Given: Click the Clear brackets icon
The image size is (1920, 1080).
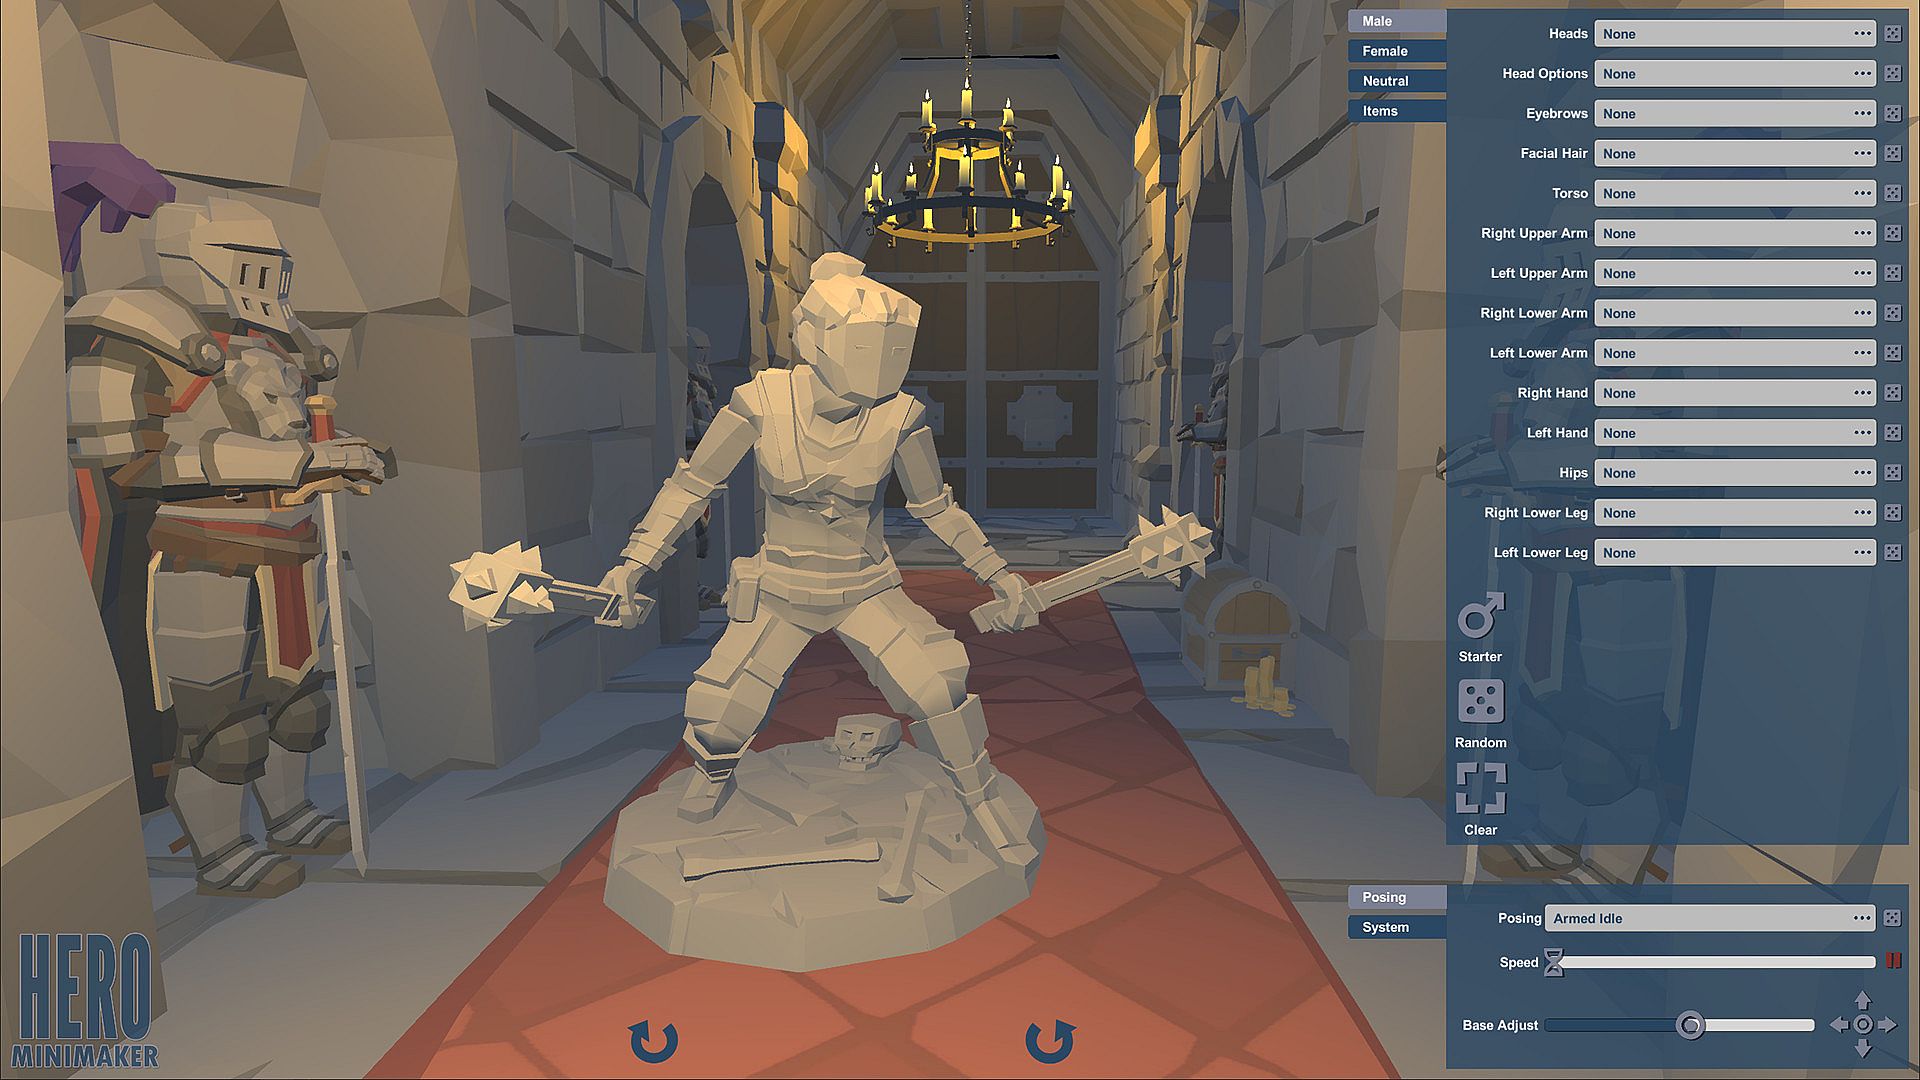Looking at the screenshot, I should pos(1480,788).
